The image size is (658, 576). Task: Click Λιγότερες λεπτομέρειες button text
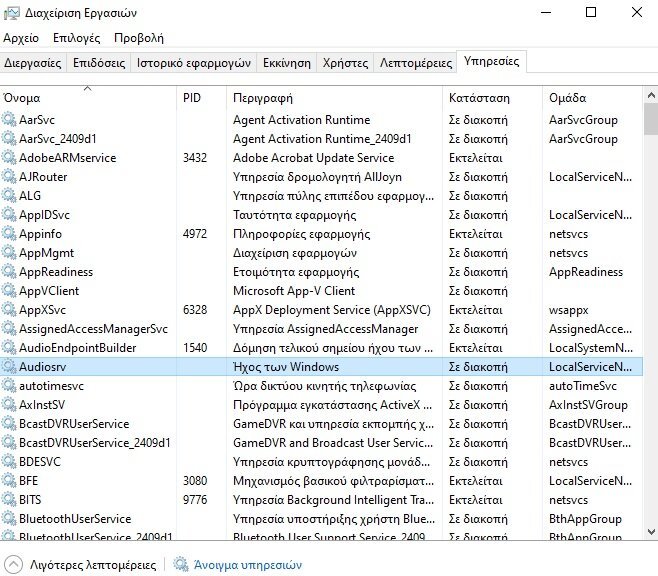click(x=93, y=565)
